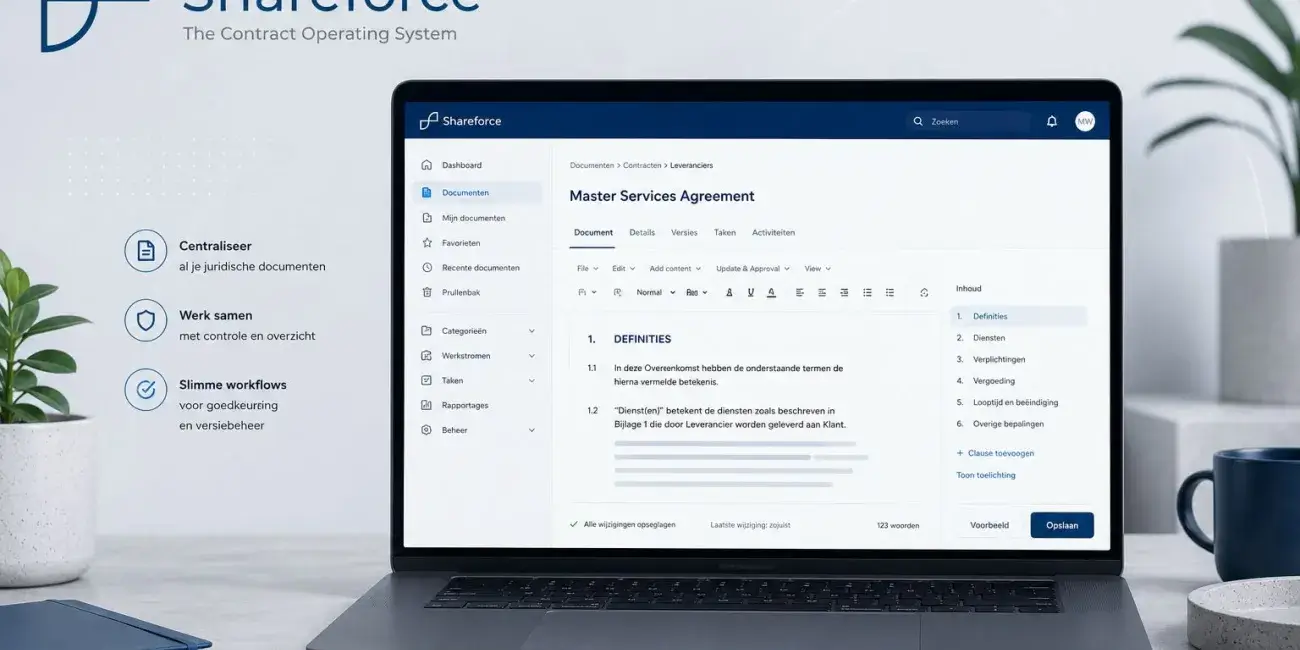Switch to the Versies tab
Viewport: 1300px width, 650px height.
pos(684,232)
